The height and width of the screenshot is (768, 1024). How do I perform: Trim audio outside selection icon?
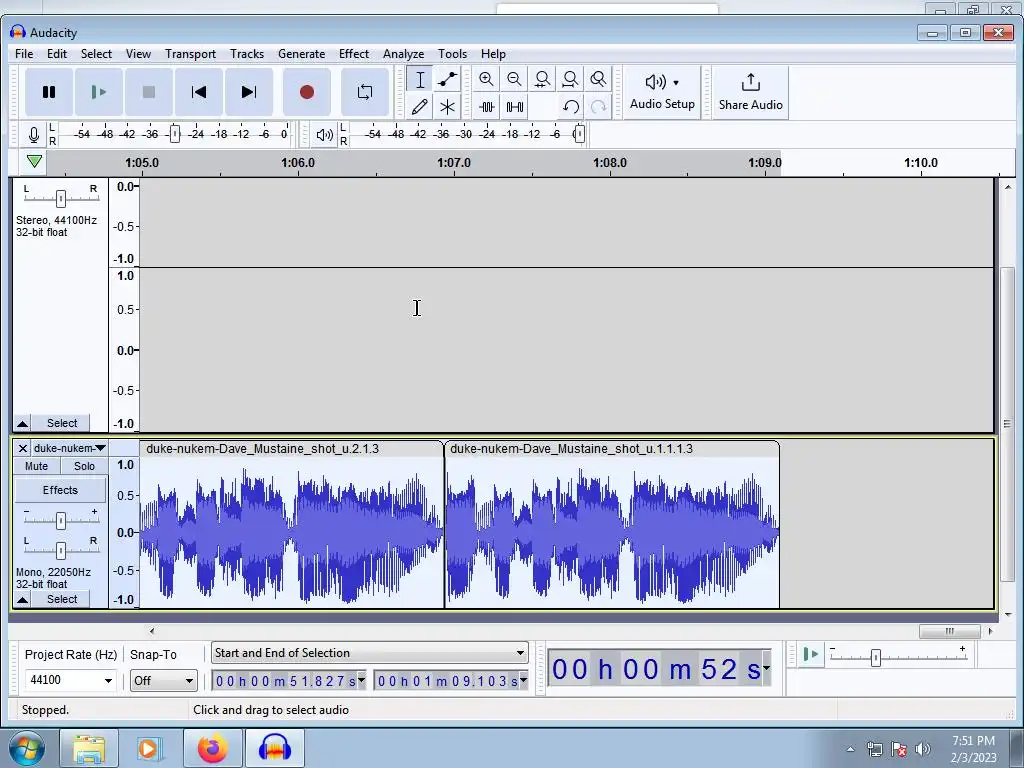[487, 106]
